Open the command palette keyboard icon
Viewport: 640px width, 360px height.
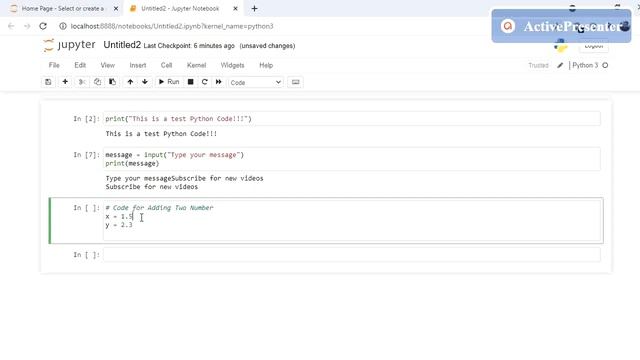tap(296, 82)
